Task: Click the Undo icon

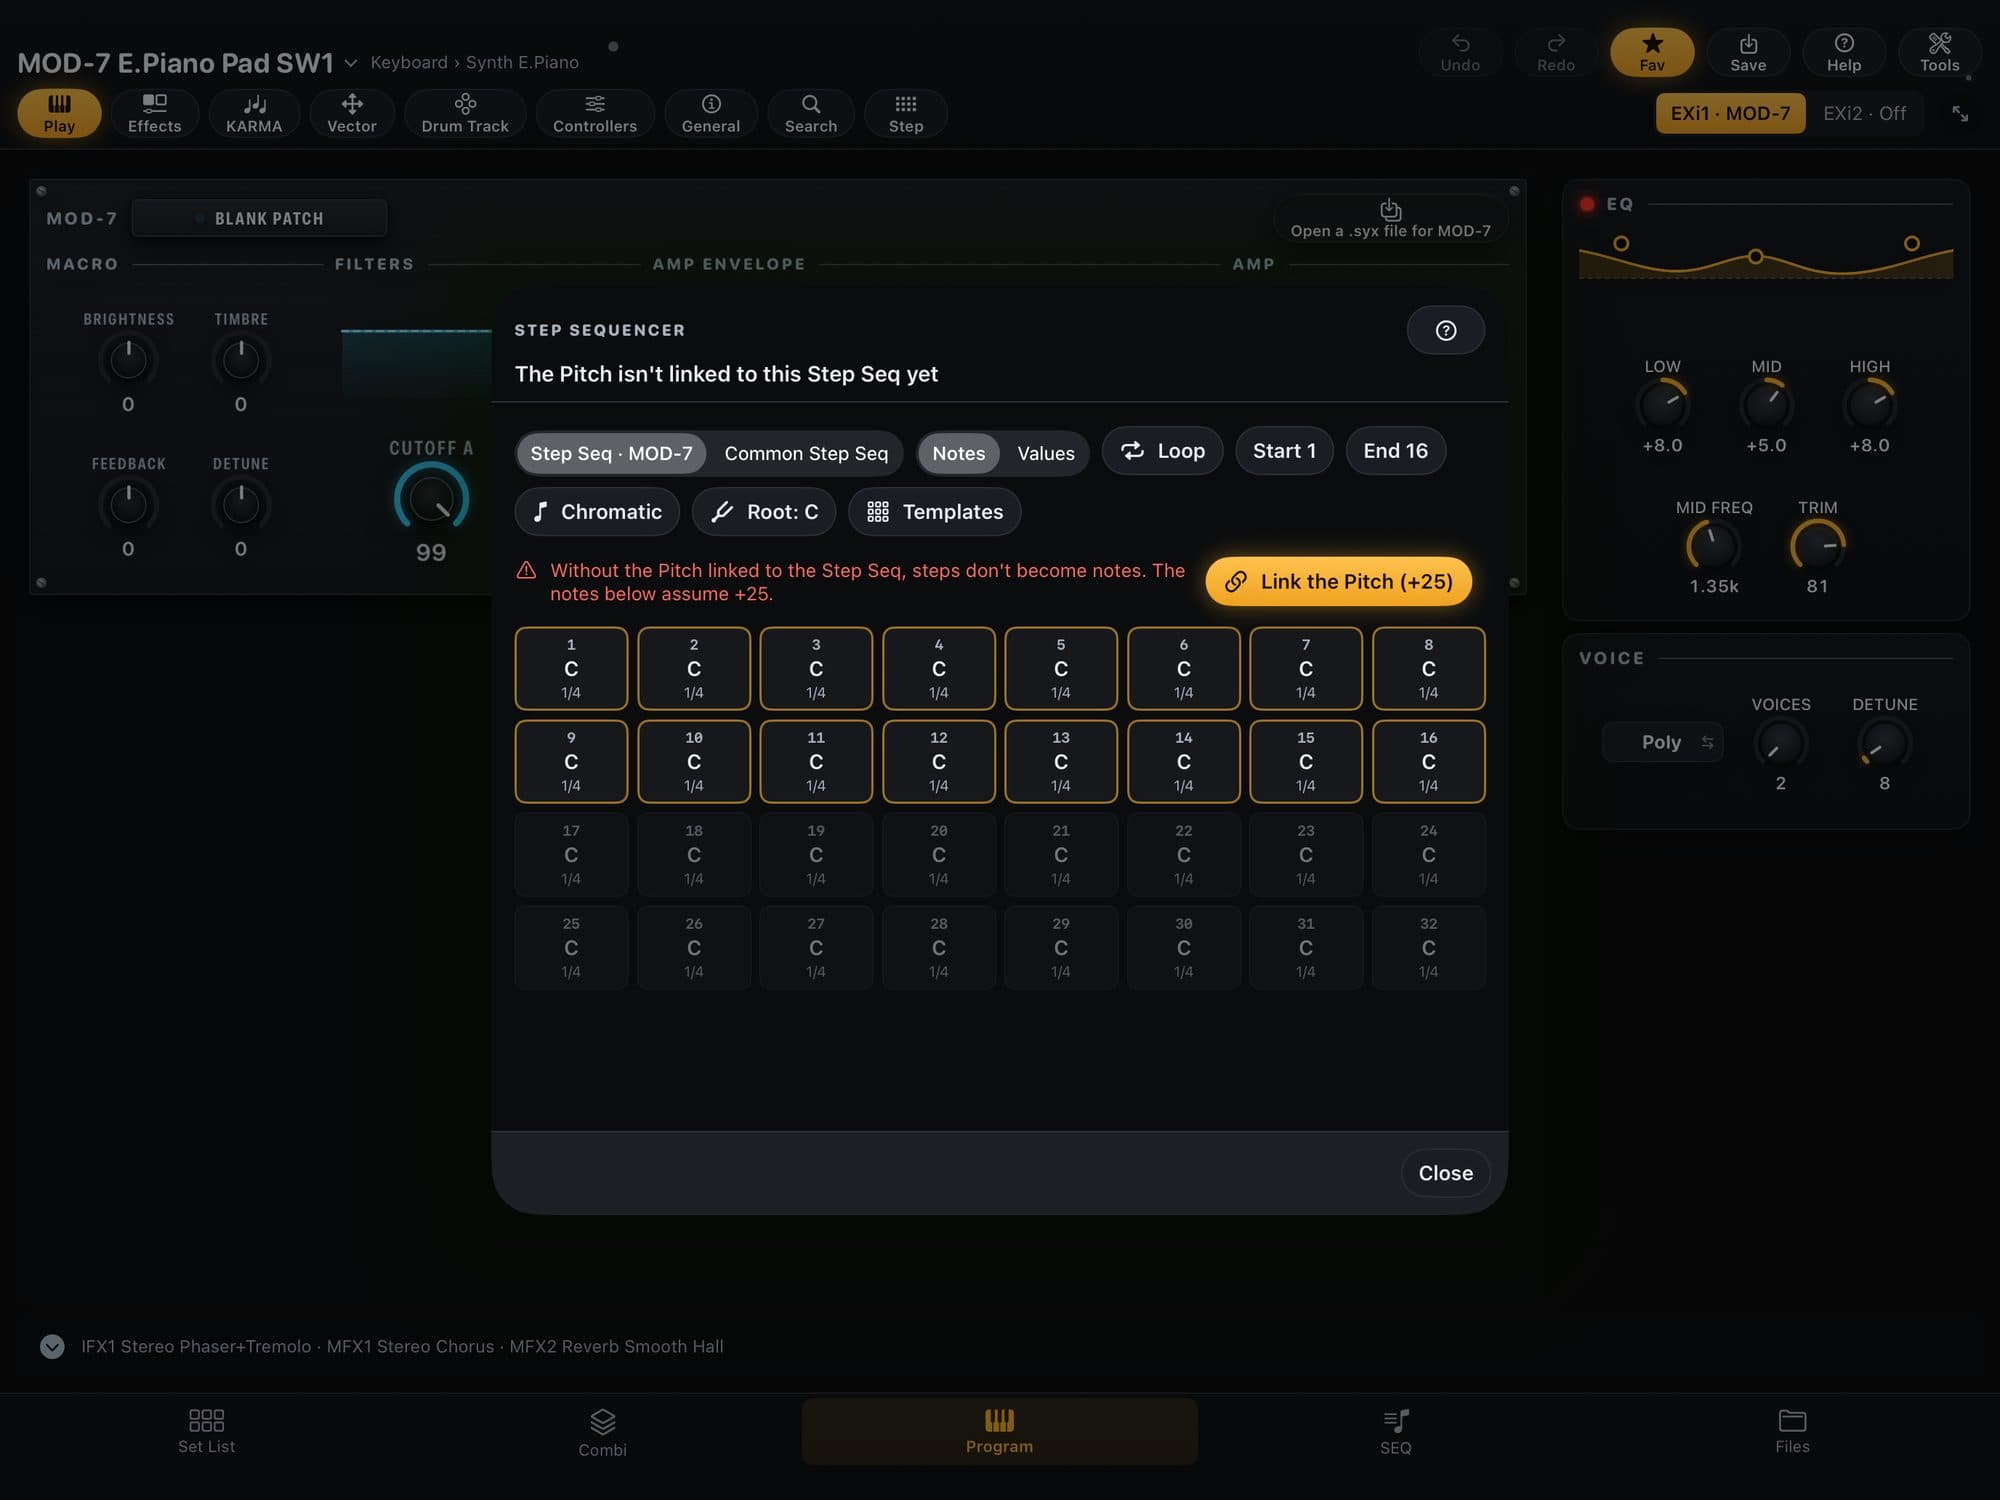Action: click(x=1460, y=52)
